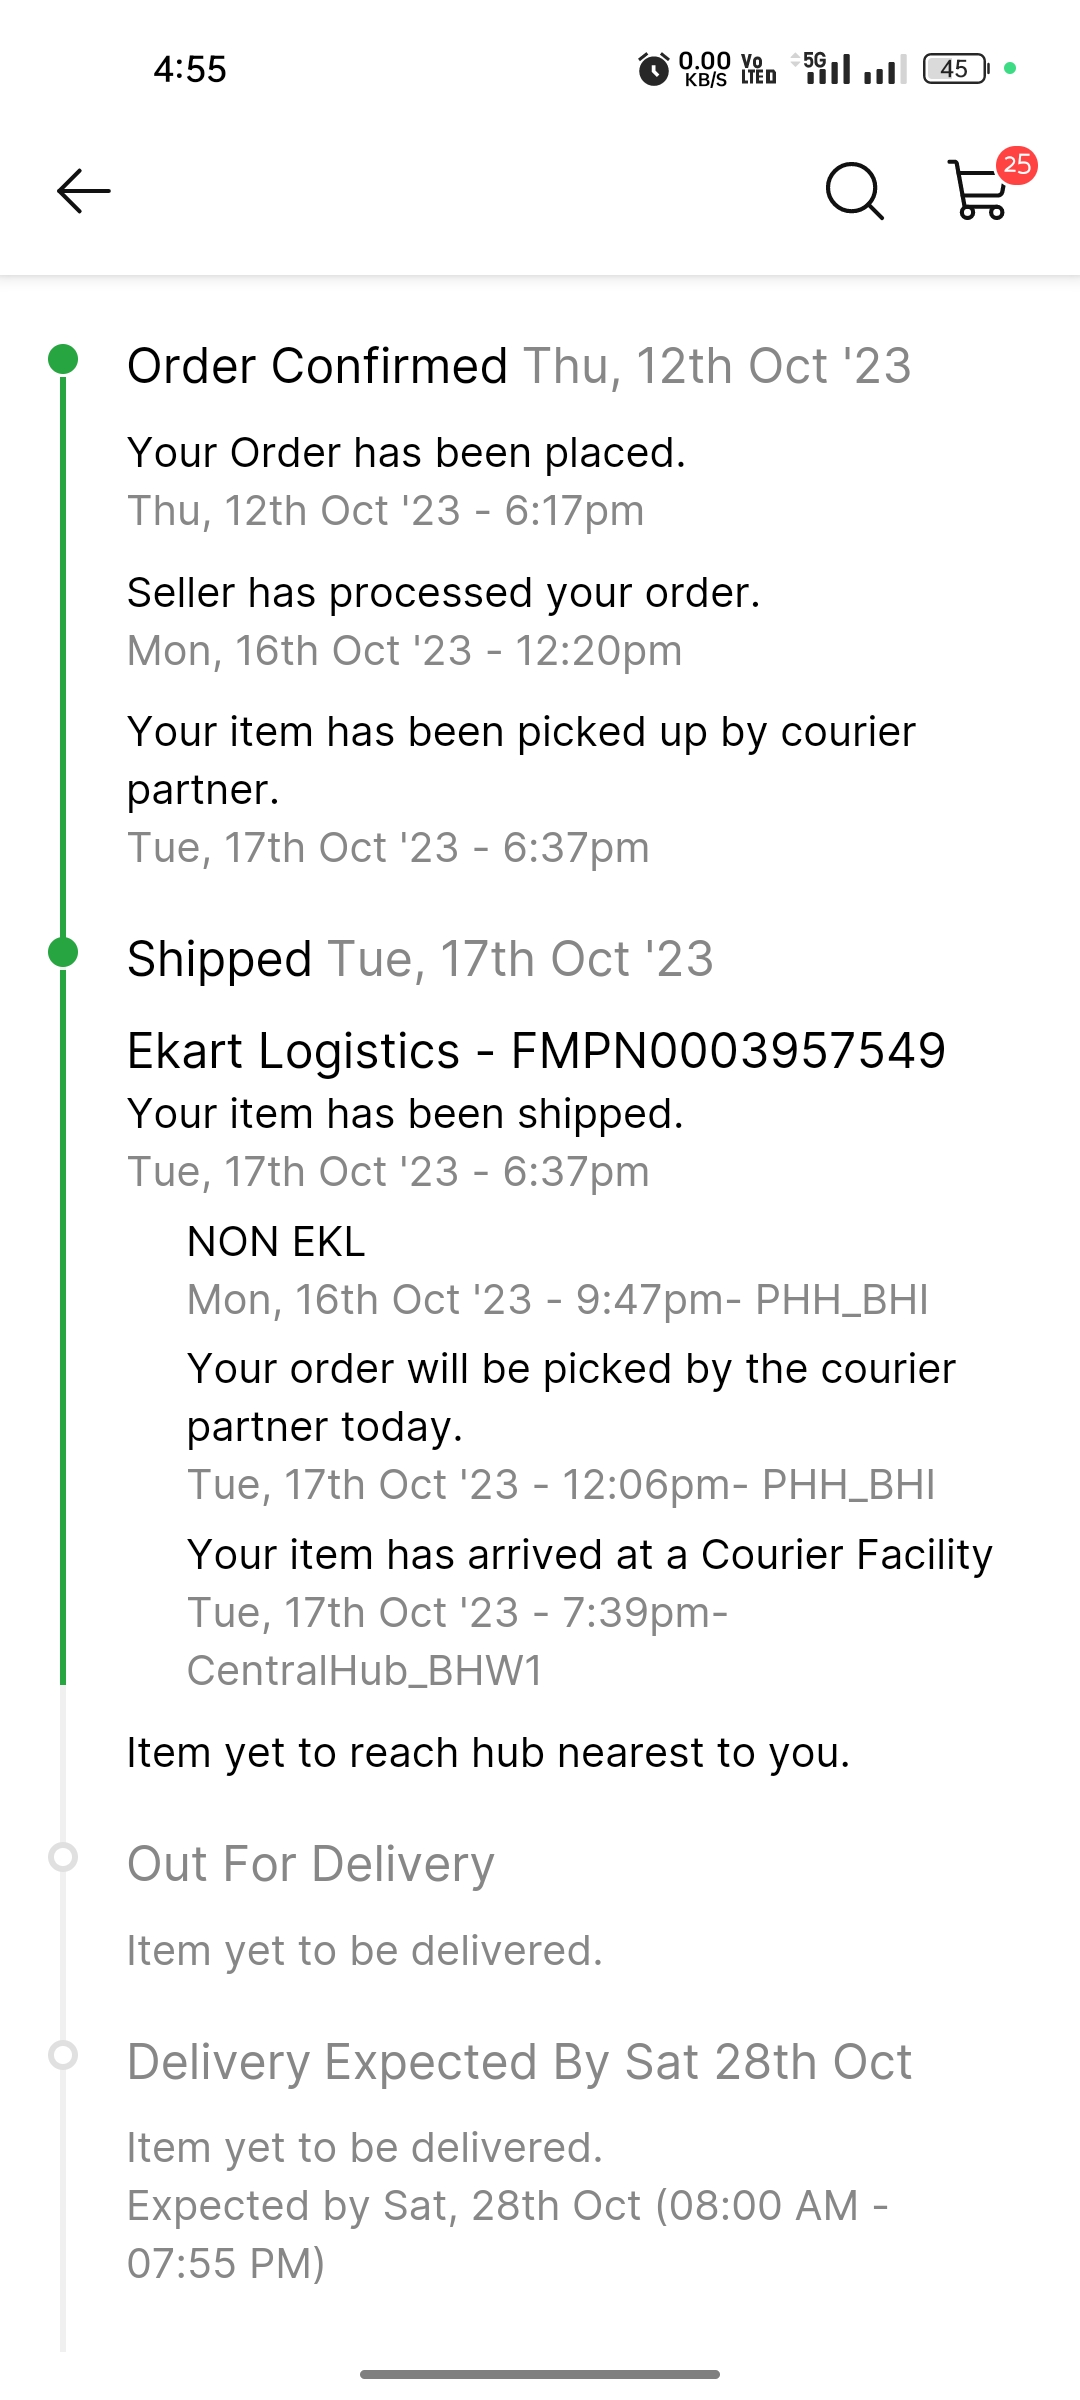Select the Order Confirmed green timeline dot
Screen dimensions: 1080x2400
tap(63, 359)
